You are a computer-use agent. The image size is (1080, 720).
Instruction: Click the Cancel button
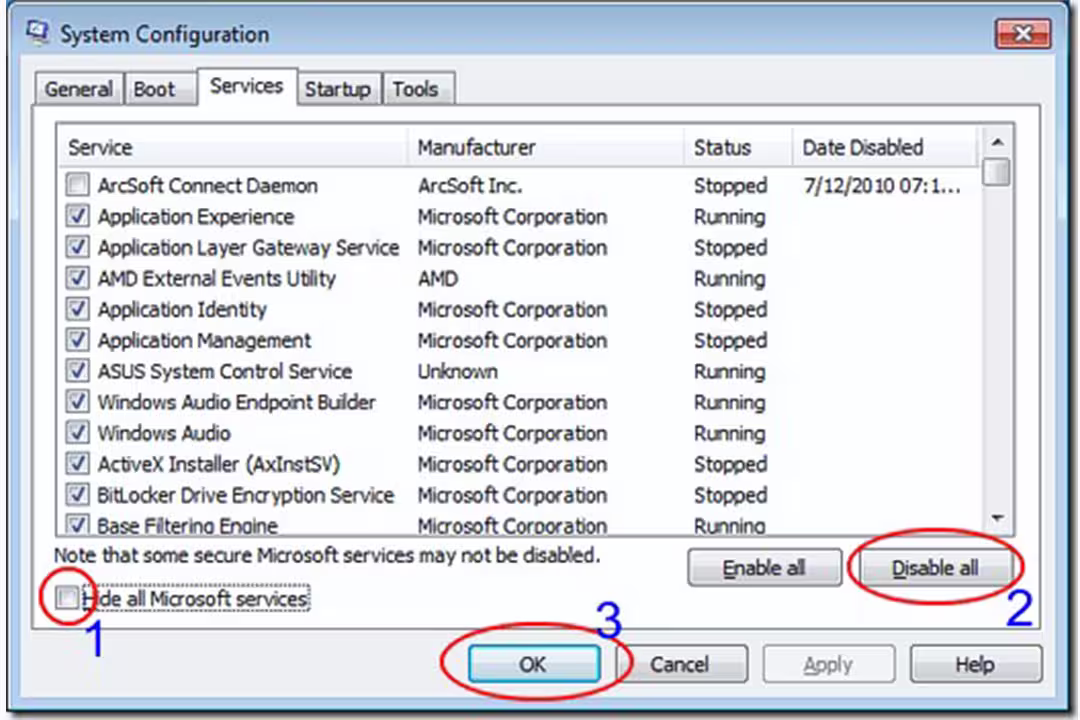tap(680, 664)
